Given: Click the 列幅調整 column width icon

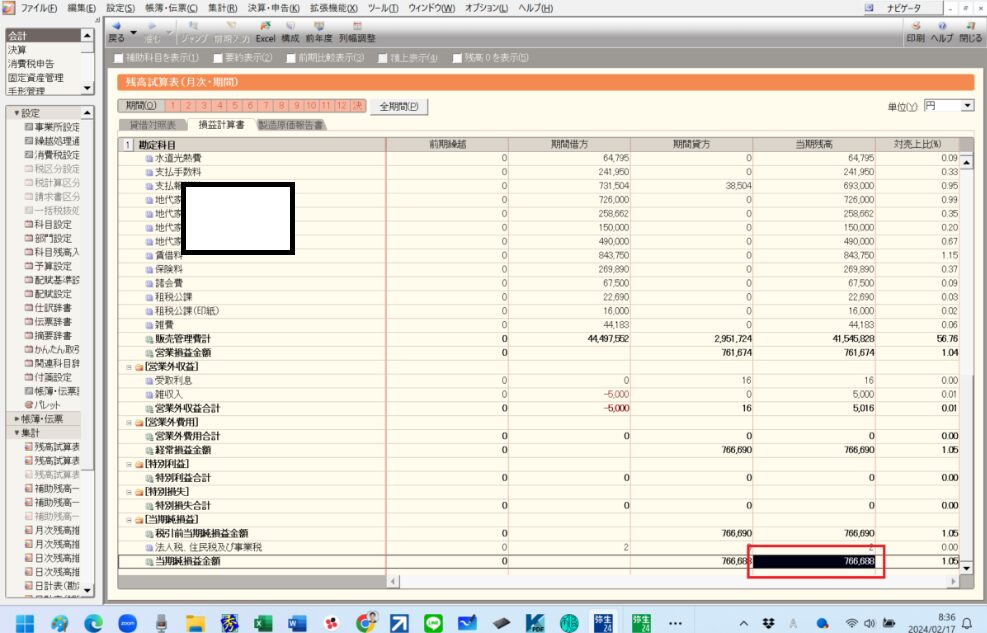Looking at the screenshot, I should (x=357, y=30).
